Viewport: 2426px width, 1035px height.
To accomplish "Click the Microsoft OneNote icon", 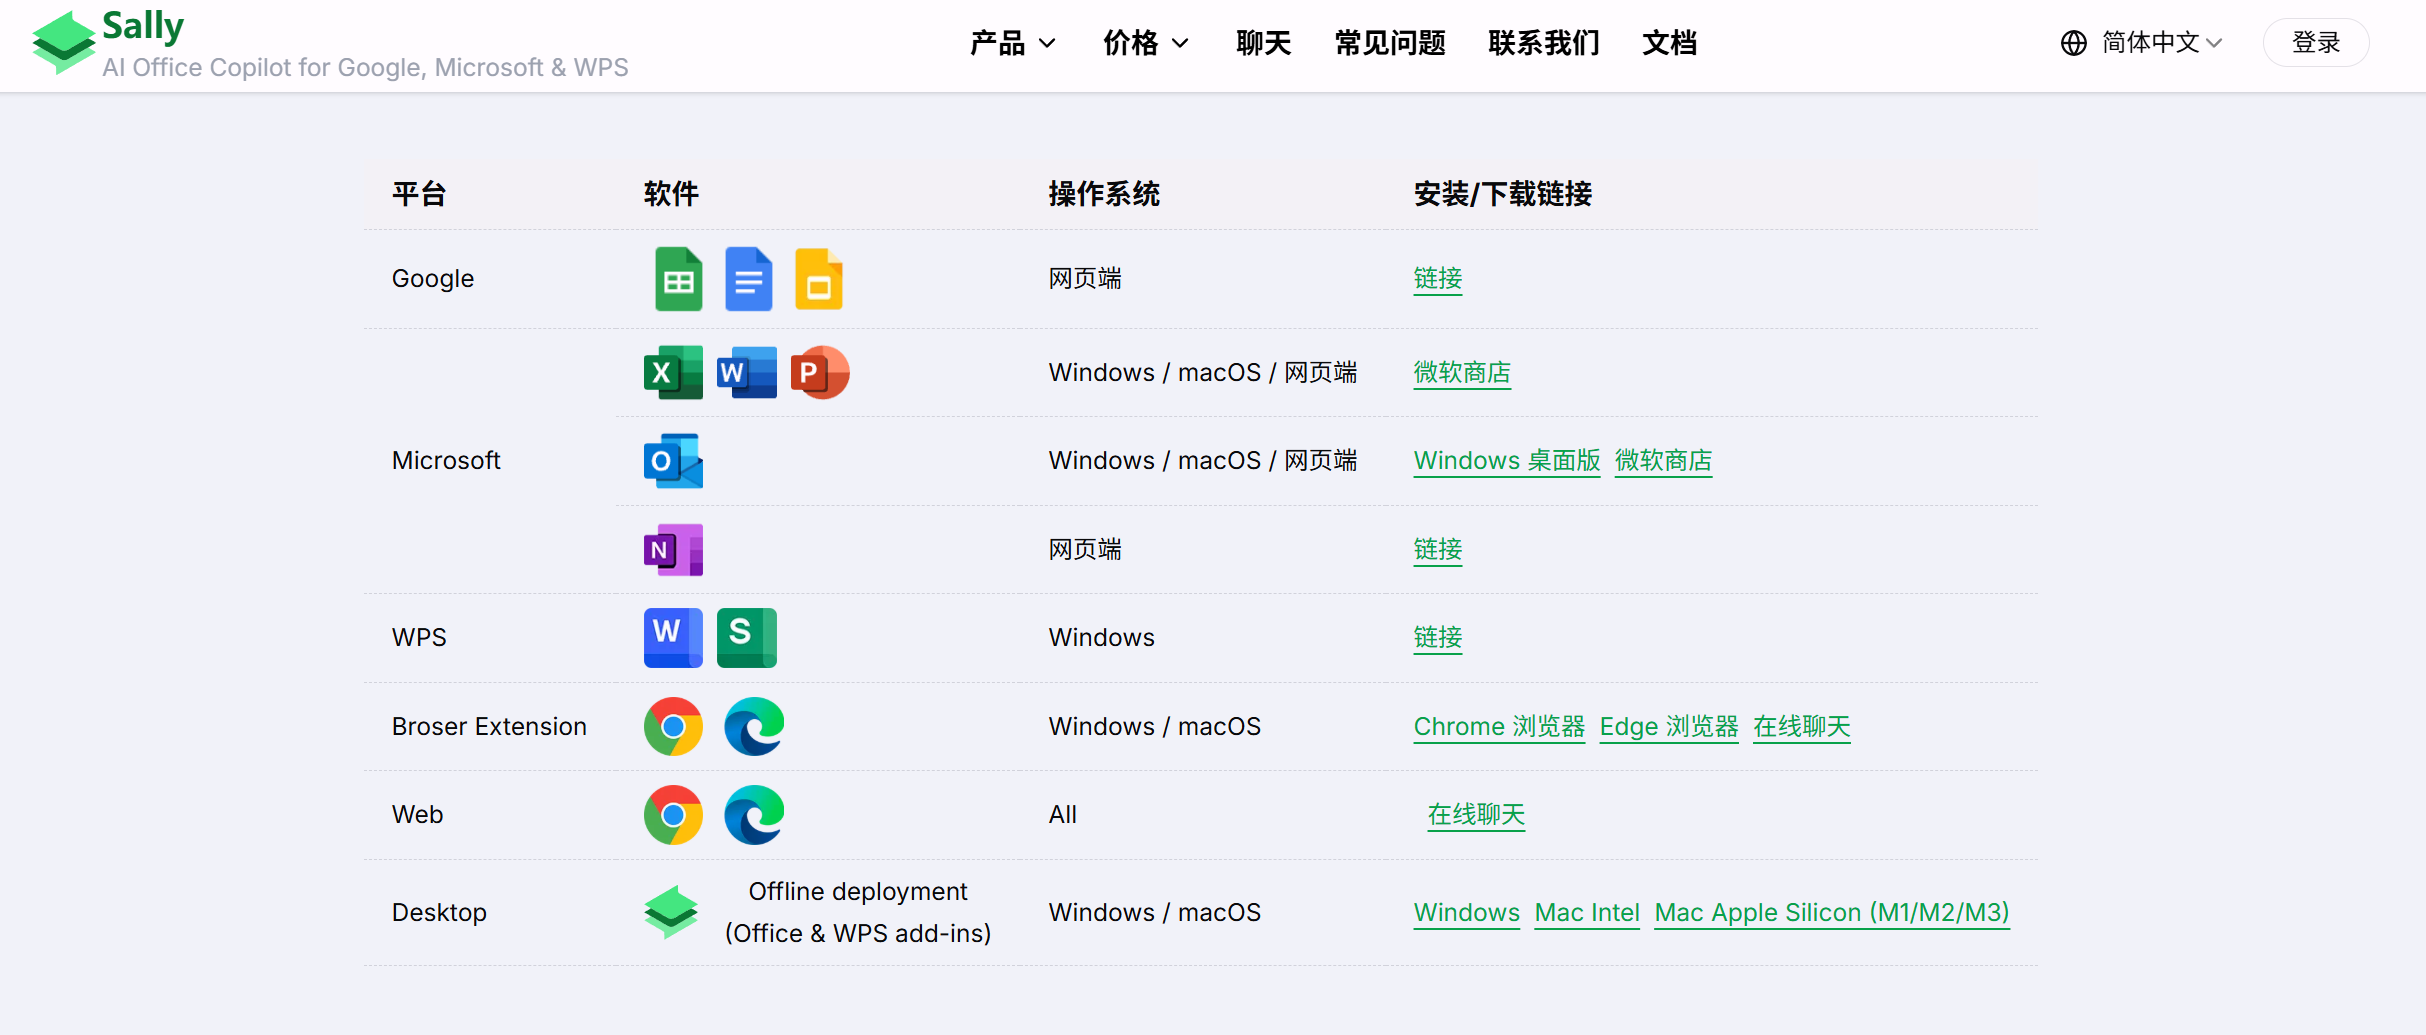I will (673, 550).
